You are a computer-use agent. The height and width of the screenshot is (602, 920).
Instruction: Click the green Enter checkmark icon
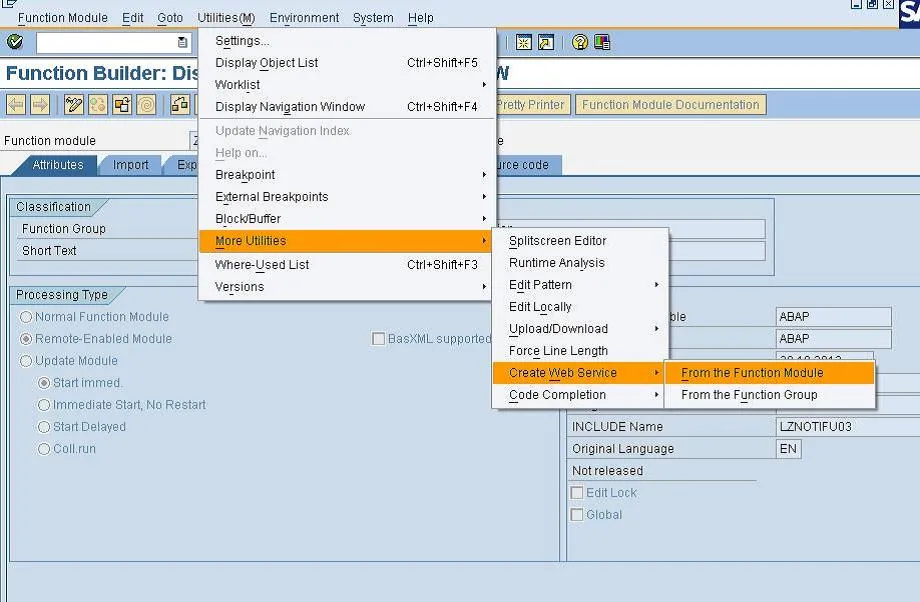pos(15,42)
